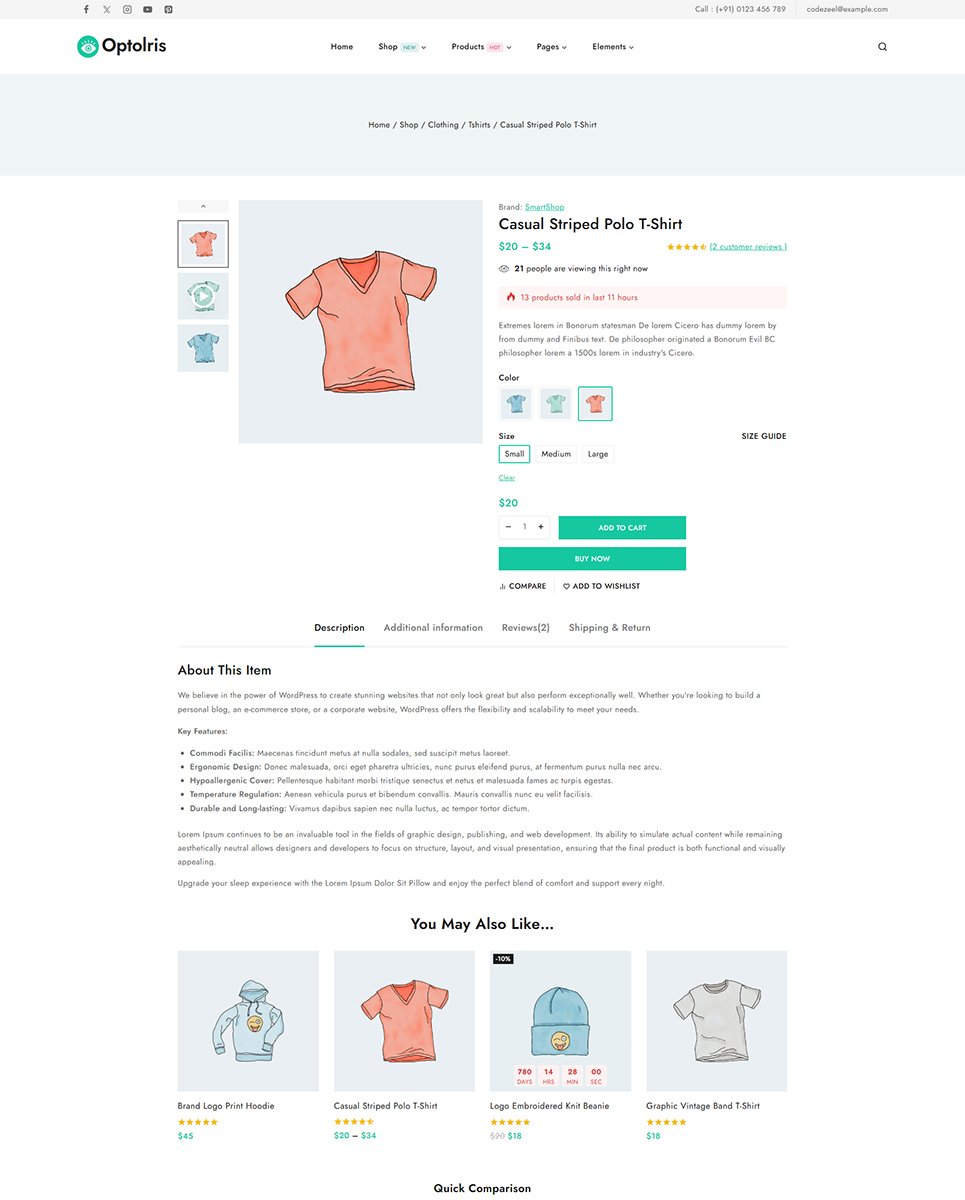Select the Small size option
965x1200 pixels.
514,454
